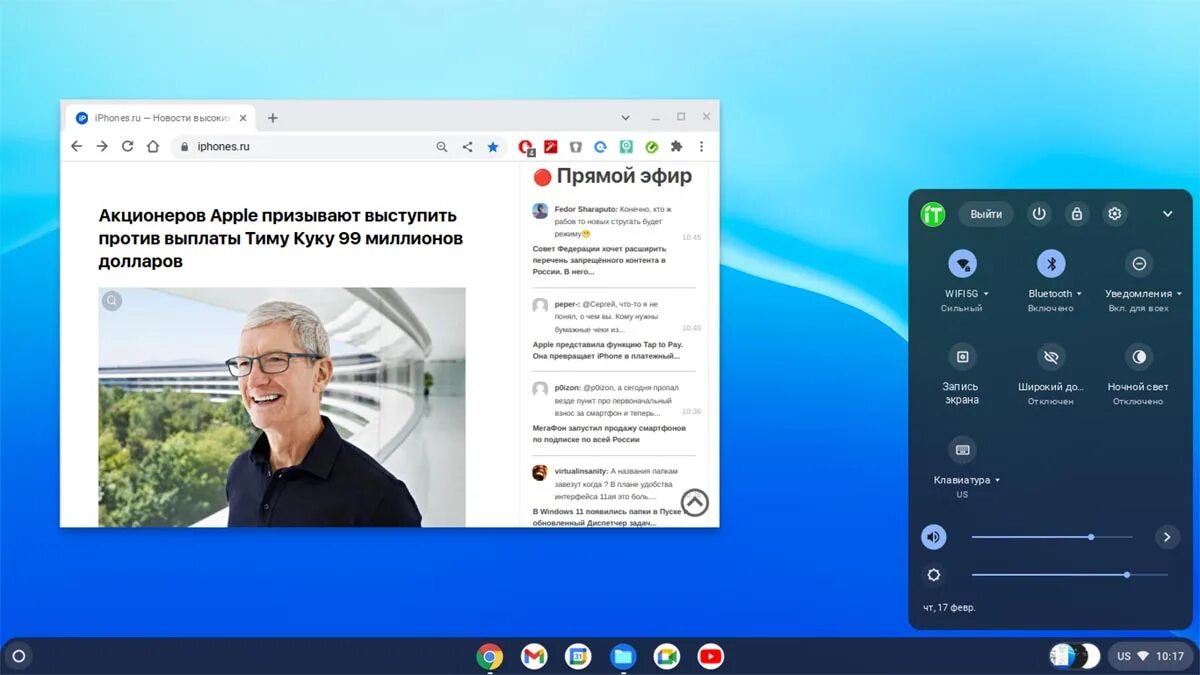Click the status tray showing 10:17
Screen dimensions: 1200x675
tap(1150, 657)
